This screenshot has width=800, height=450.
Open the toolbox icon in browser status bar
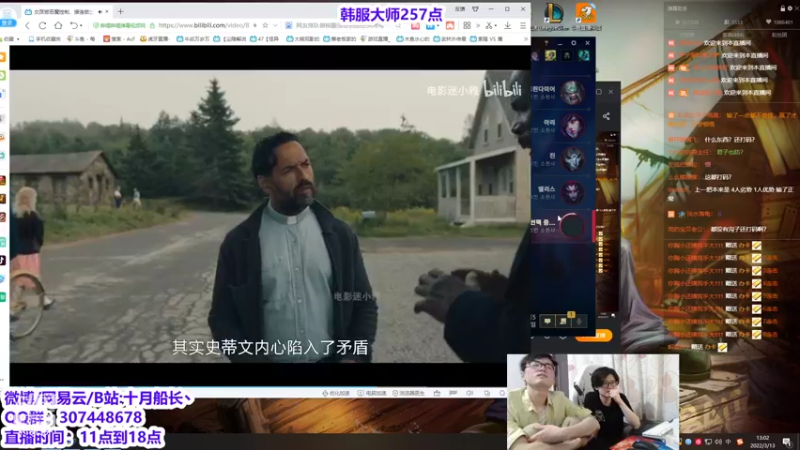(437, 393)
